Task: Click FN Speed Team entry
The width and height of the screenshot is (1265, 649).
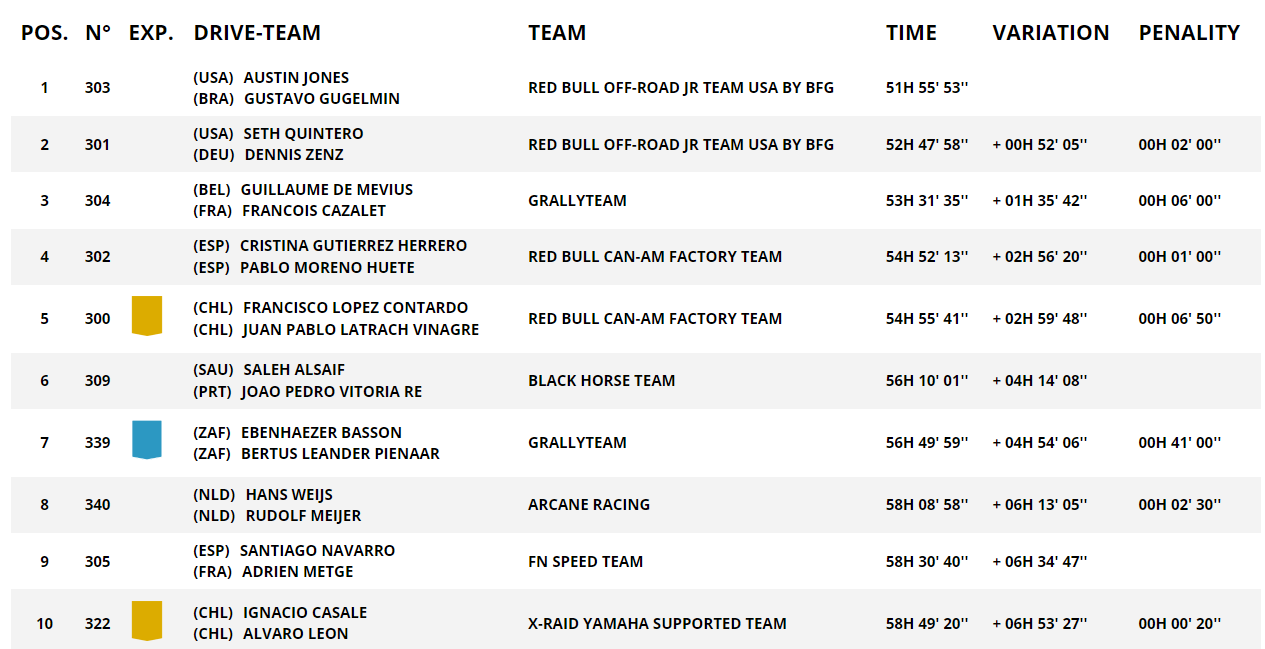Action: point(586,561)
